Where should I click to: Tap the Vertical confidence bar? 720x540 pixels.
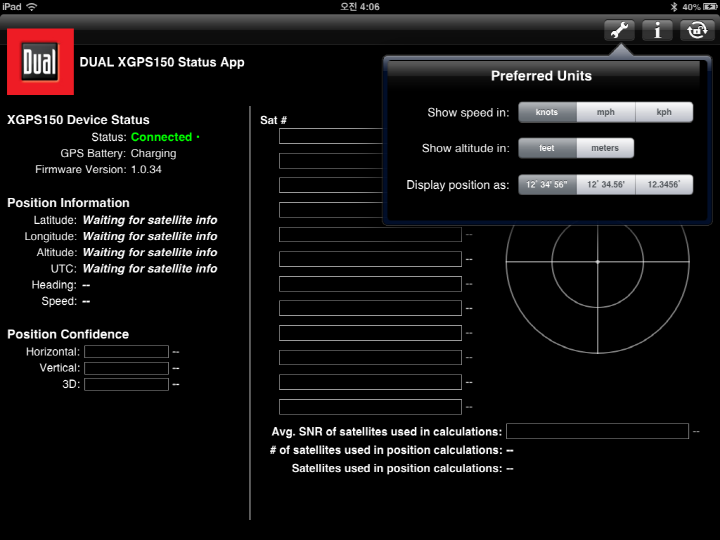tap(126, 368)
